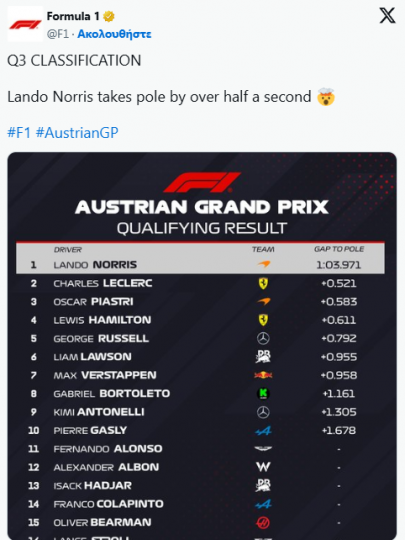Image resolution: width=405 pixels, height=540 pixels.
Task: Click the exploding head emoji in tweet
Action: [326, 97]
